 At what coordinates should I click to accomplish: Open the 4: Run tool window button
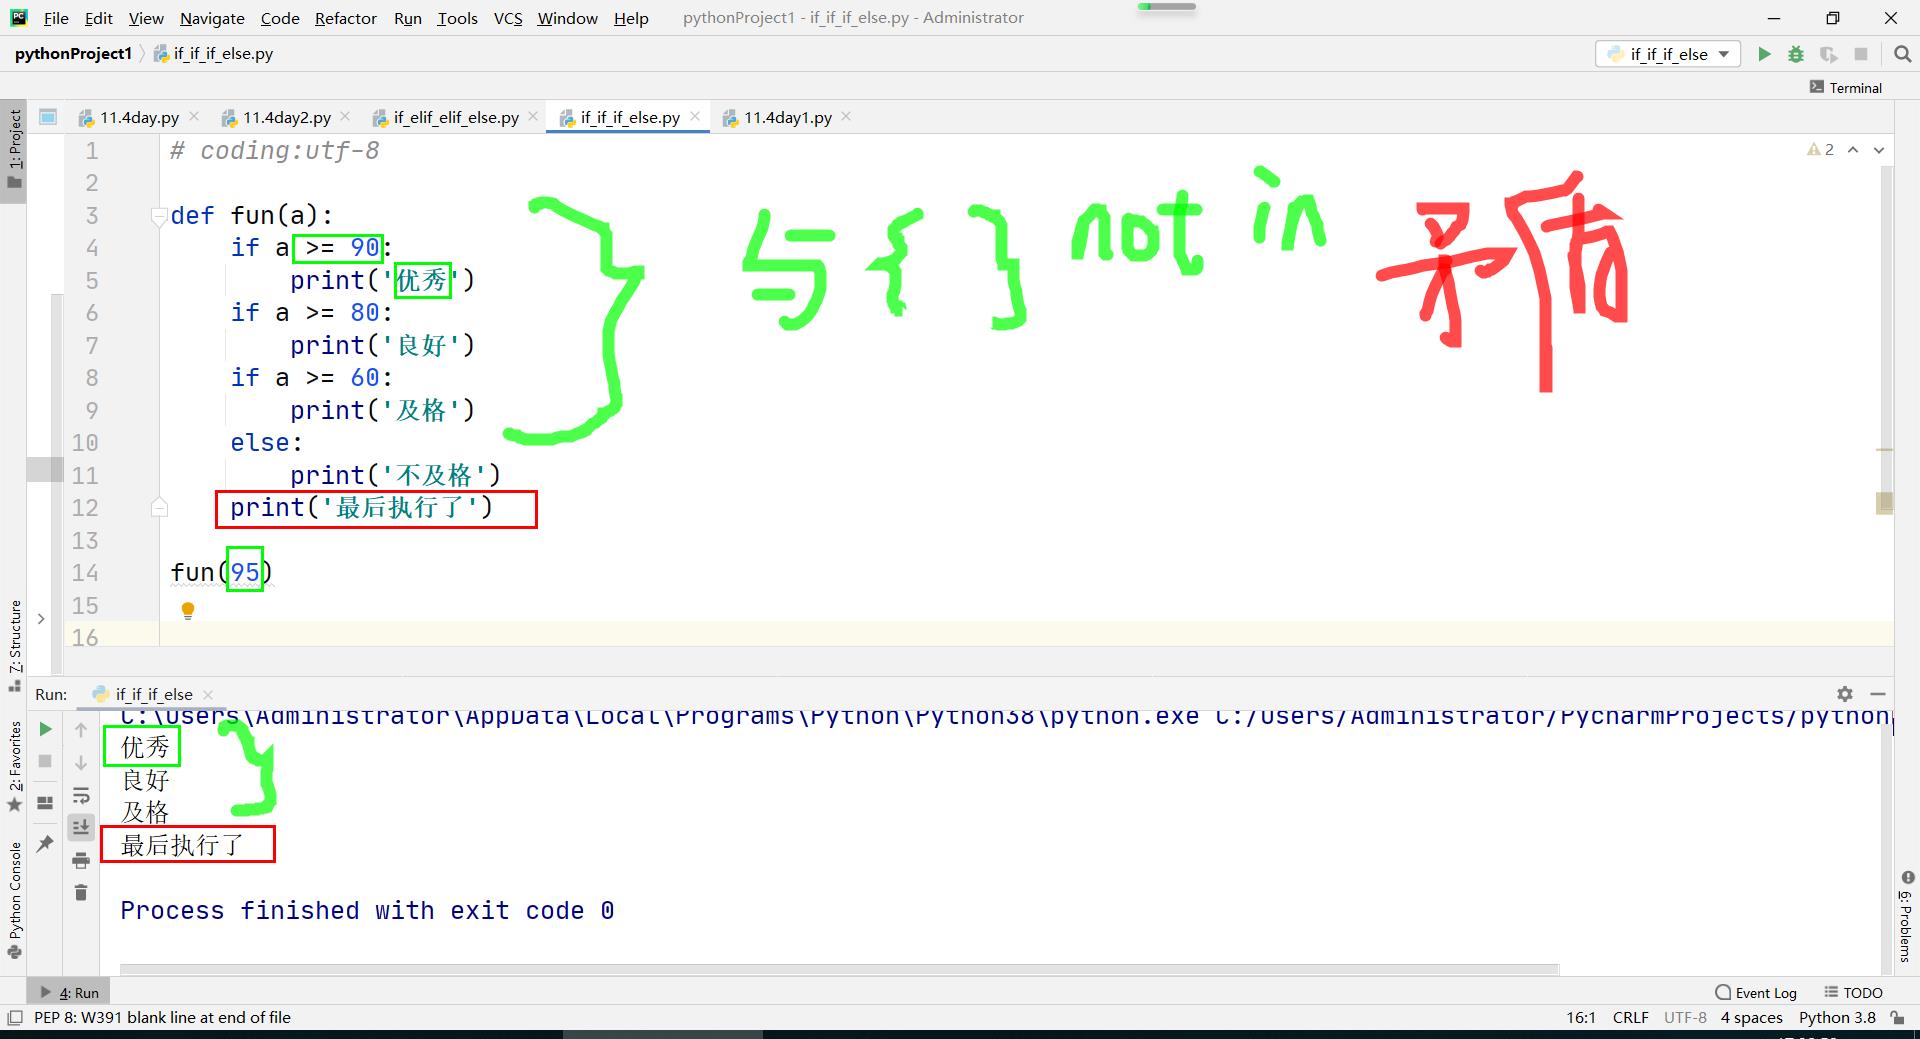click(x=70, y=993)
